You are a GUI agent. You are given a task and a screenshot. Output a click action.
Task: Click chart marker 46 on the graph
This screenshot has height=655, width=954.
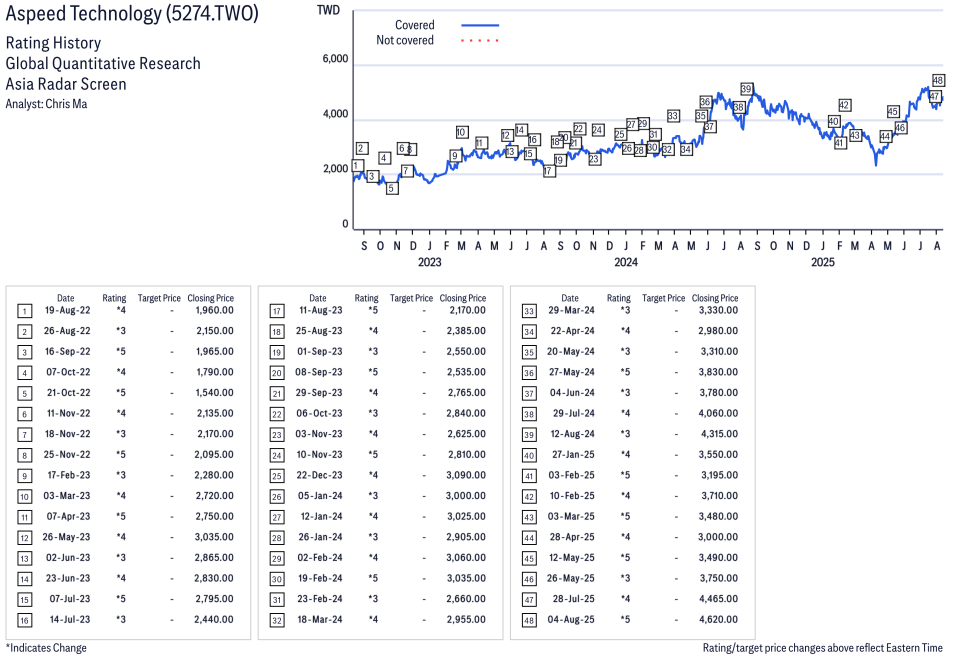[900, 128]
